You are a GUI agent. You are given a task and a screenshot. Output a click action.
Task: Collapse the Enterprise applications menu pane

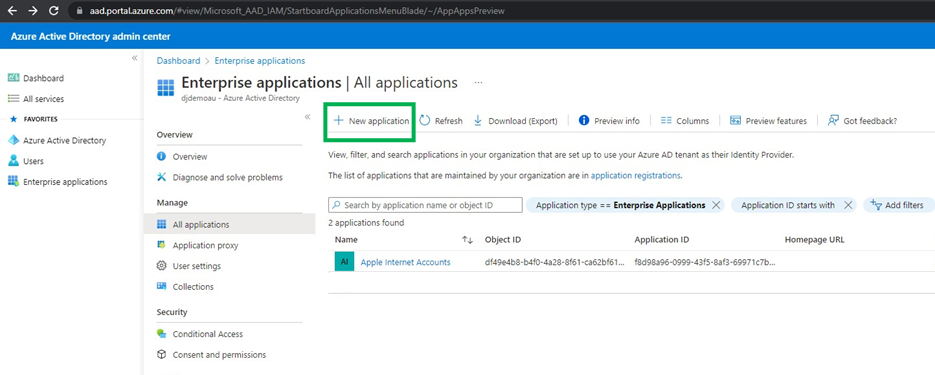[308, 117]
